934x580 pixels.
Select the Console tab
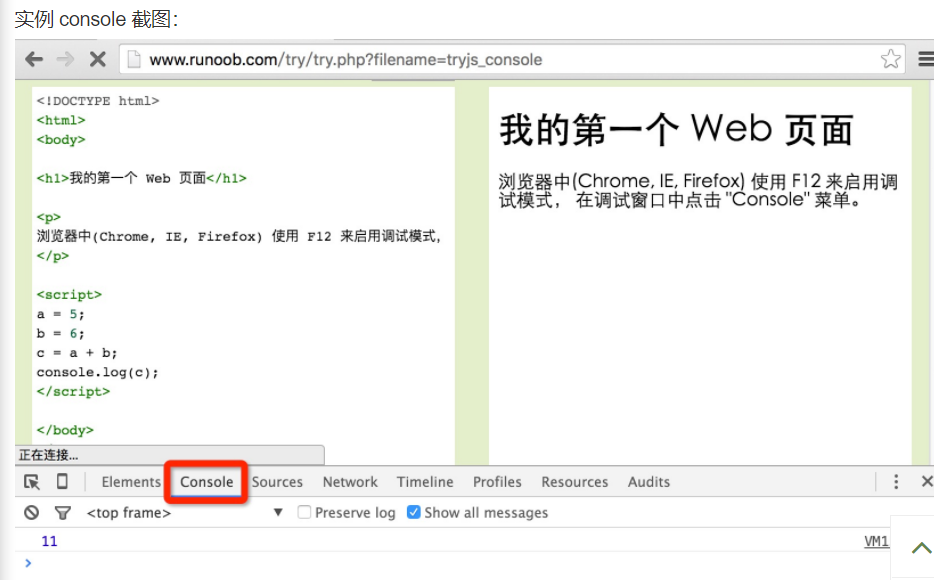(x=207, y=482)
